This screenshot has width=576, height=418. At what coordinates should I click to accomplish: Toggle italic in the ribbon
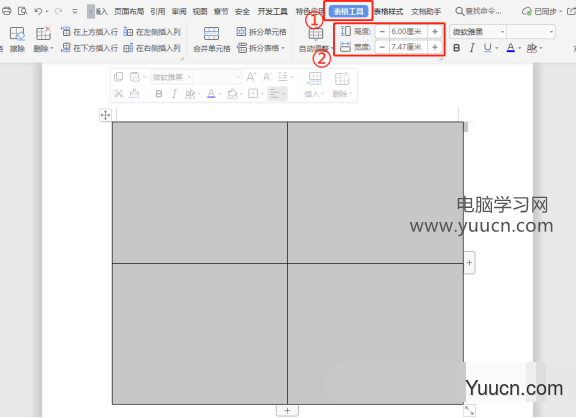[x=472, y=48]
